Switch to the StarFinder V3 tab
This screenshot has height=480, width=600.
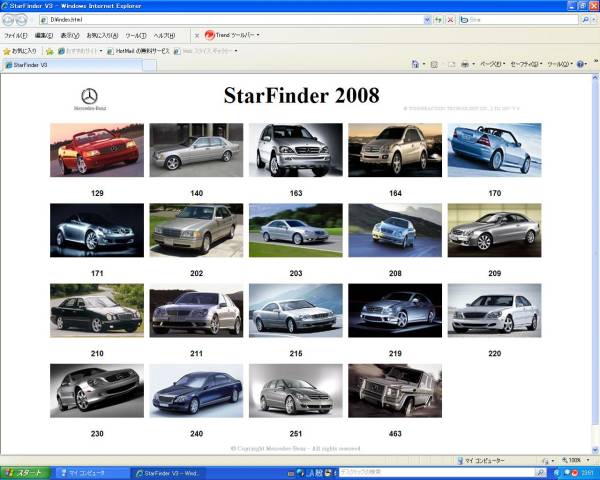tap(73, 65)
